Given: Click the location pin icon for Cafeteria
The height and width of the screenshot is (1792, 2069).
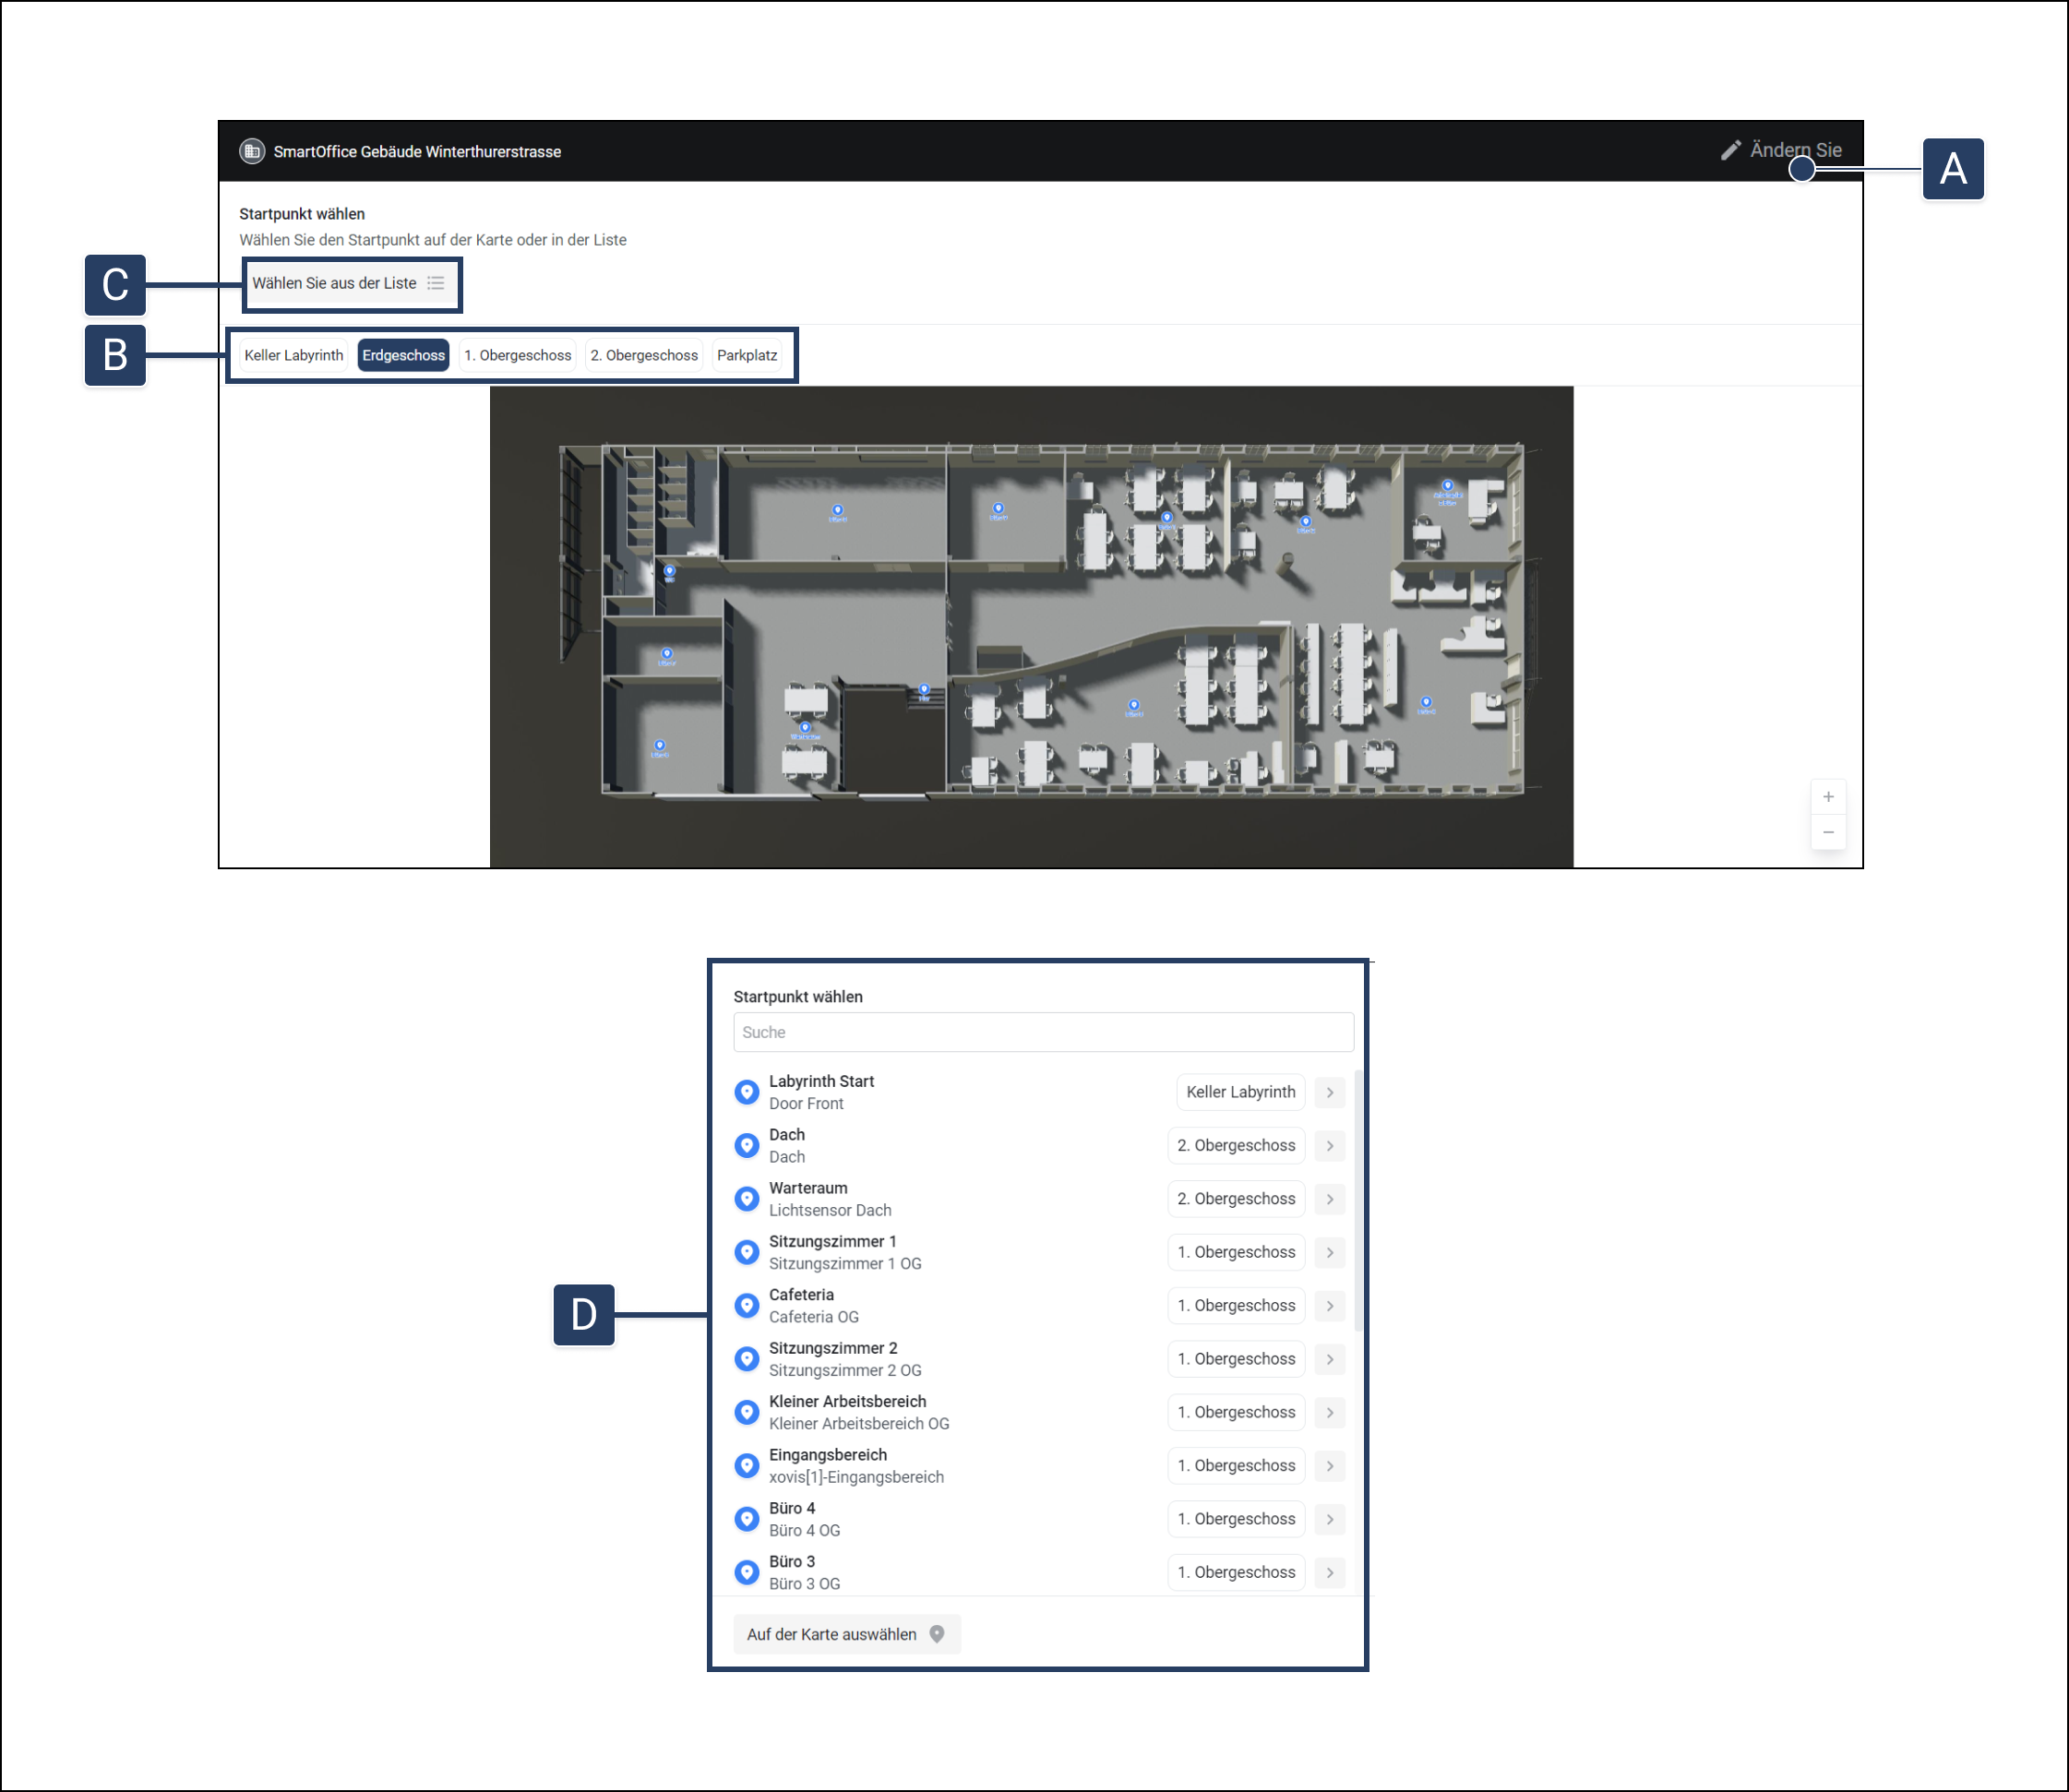Looking at the screenshot, I should [x=746, y=1305].
